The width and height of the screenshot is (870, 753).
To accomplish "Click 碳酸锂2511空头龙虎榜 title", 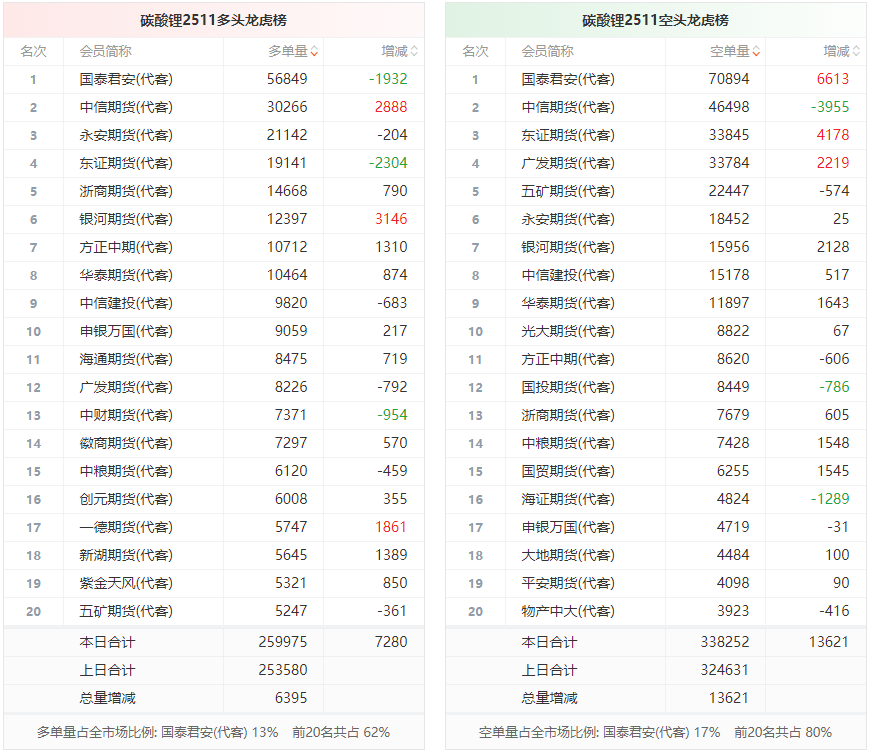I will click(x=655, y=21).
